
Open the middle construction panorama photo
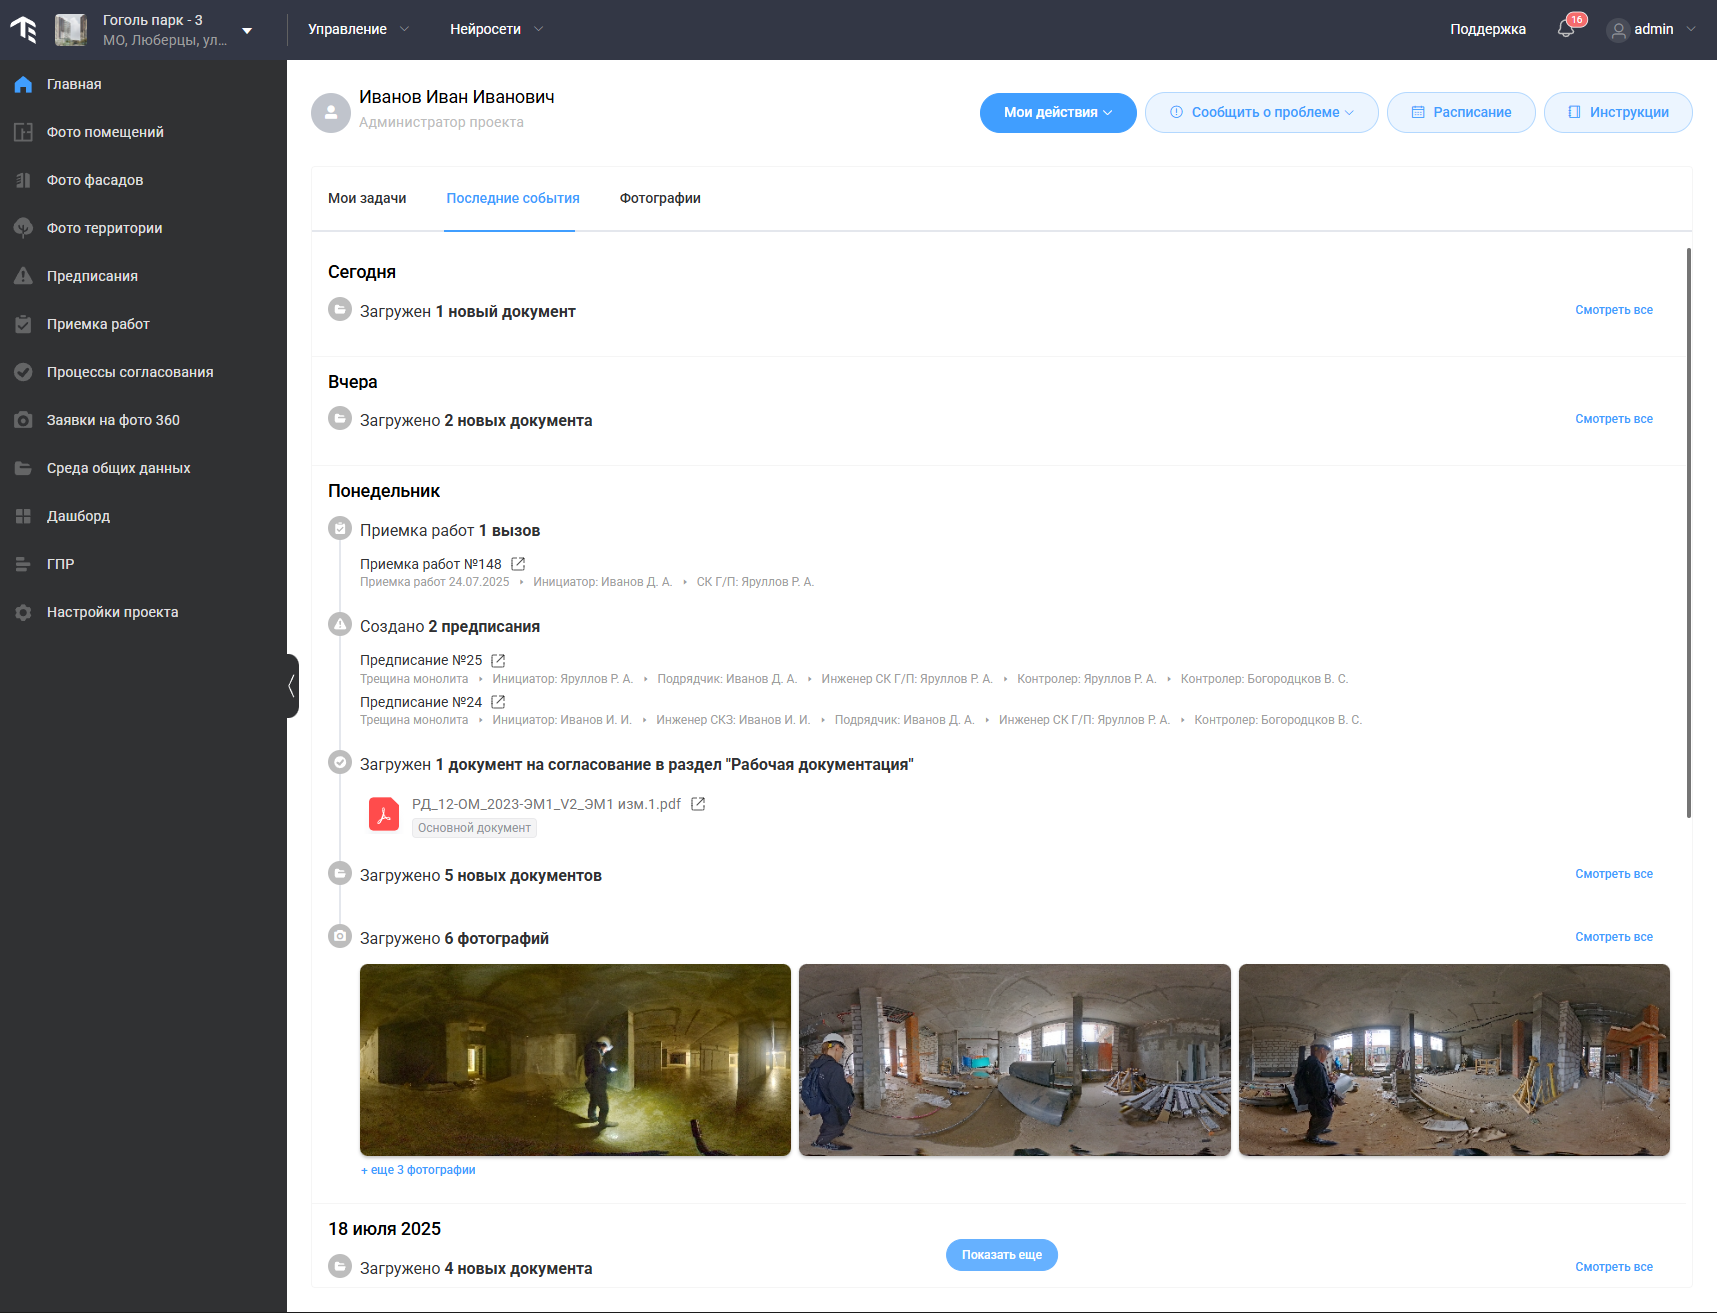point(1015,1060)
